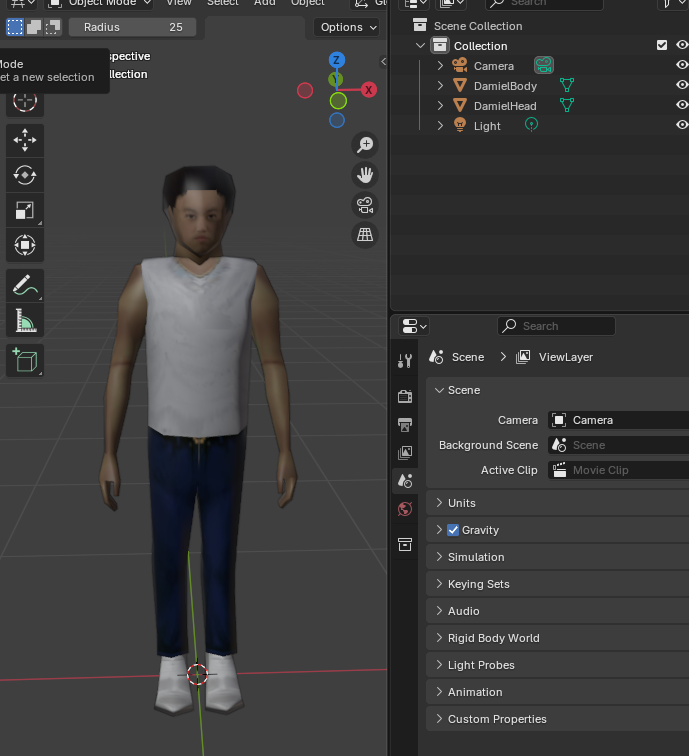This screenshot has width=689, height=756.
Task: Open the Output properties tab
Action: coord(405,425)
